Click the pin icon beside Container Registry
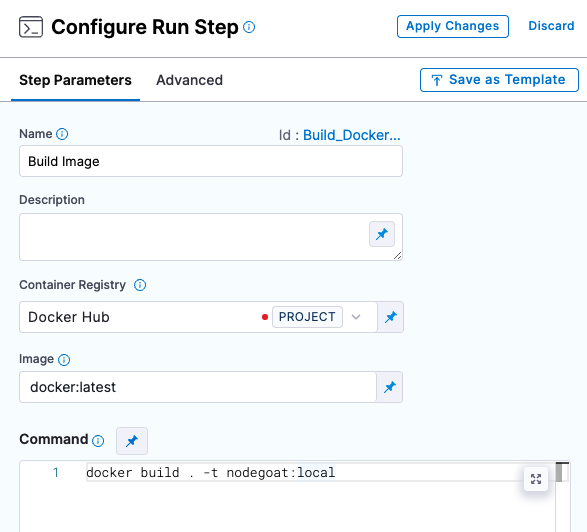This screenshot has width=587, height=532. pos(390,317)
